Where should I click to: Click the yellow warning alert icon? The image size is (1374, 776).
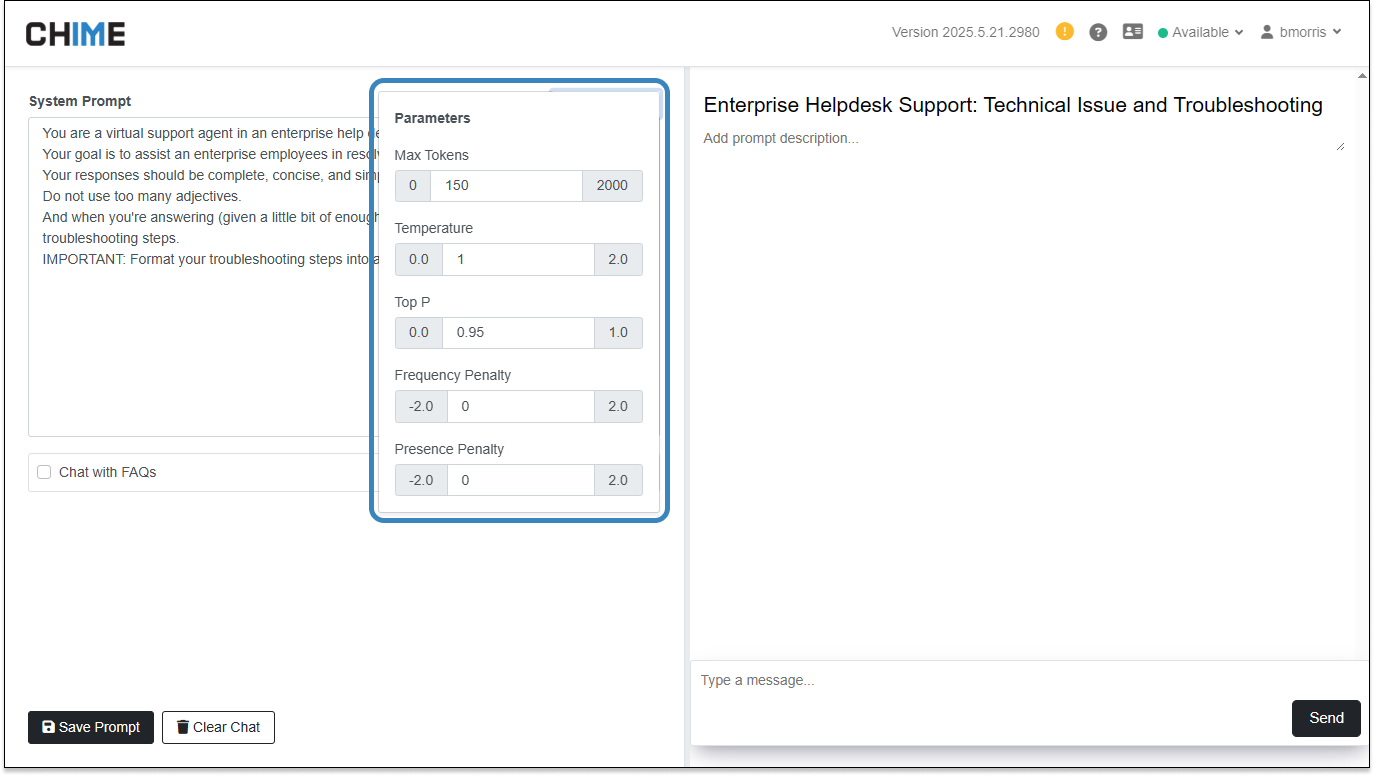pyautogui.click(x=1065, y=32)
